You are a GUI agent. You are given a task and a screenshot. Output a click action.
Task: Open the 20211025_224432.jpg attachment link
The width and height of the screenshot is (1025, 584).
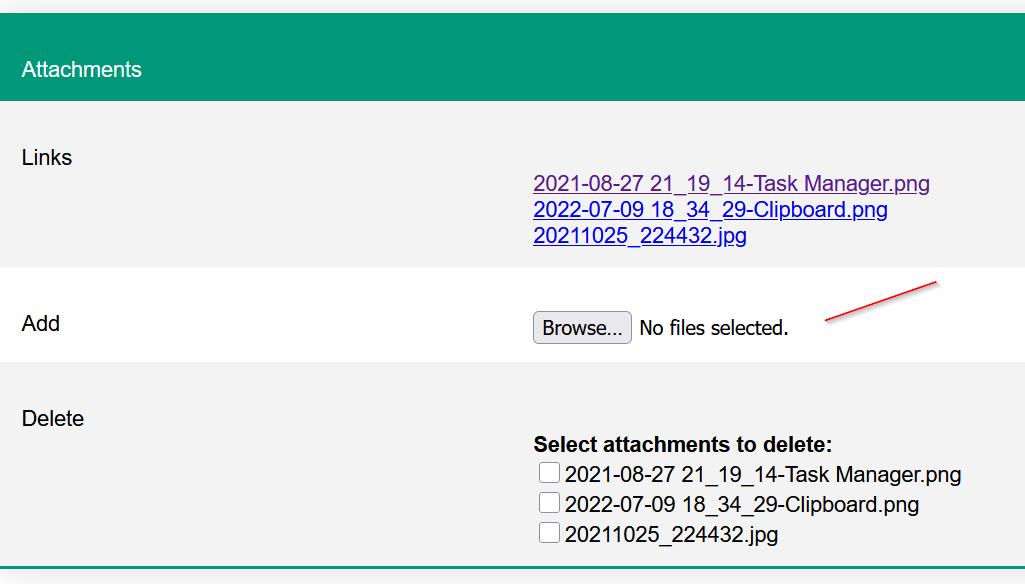pos(639,236)
